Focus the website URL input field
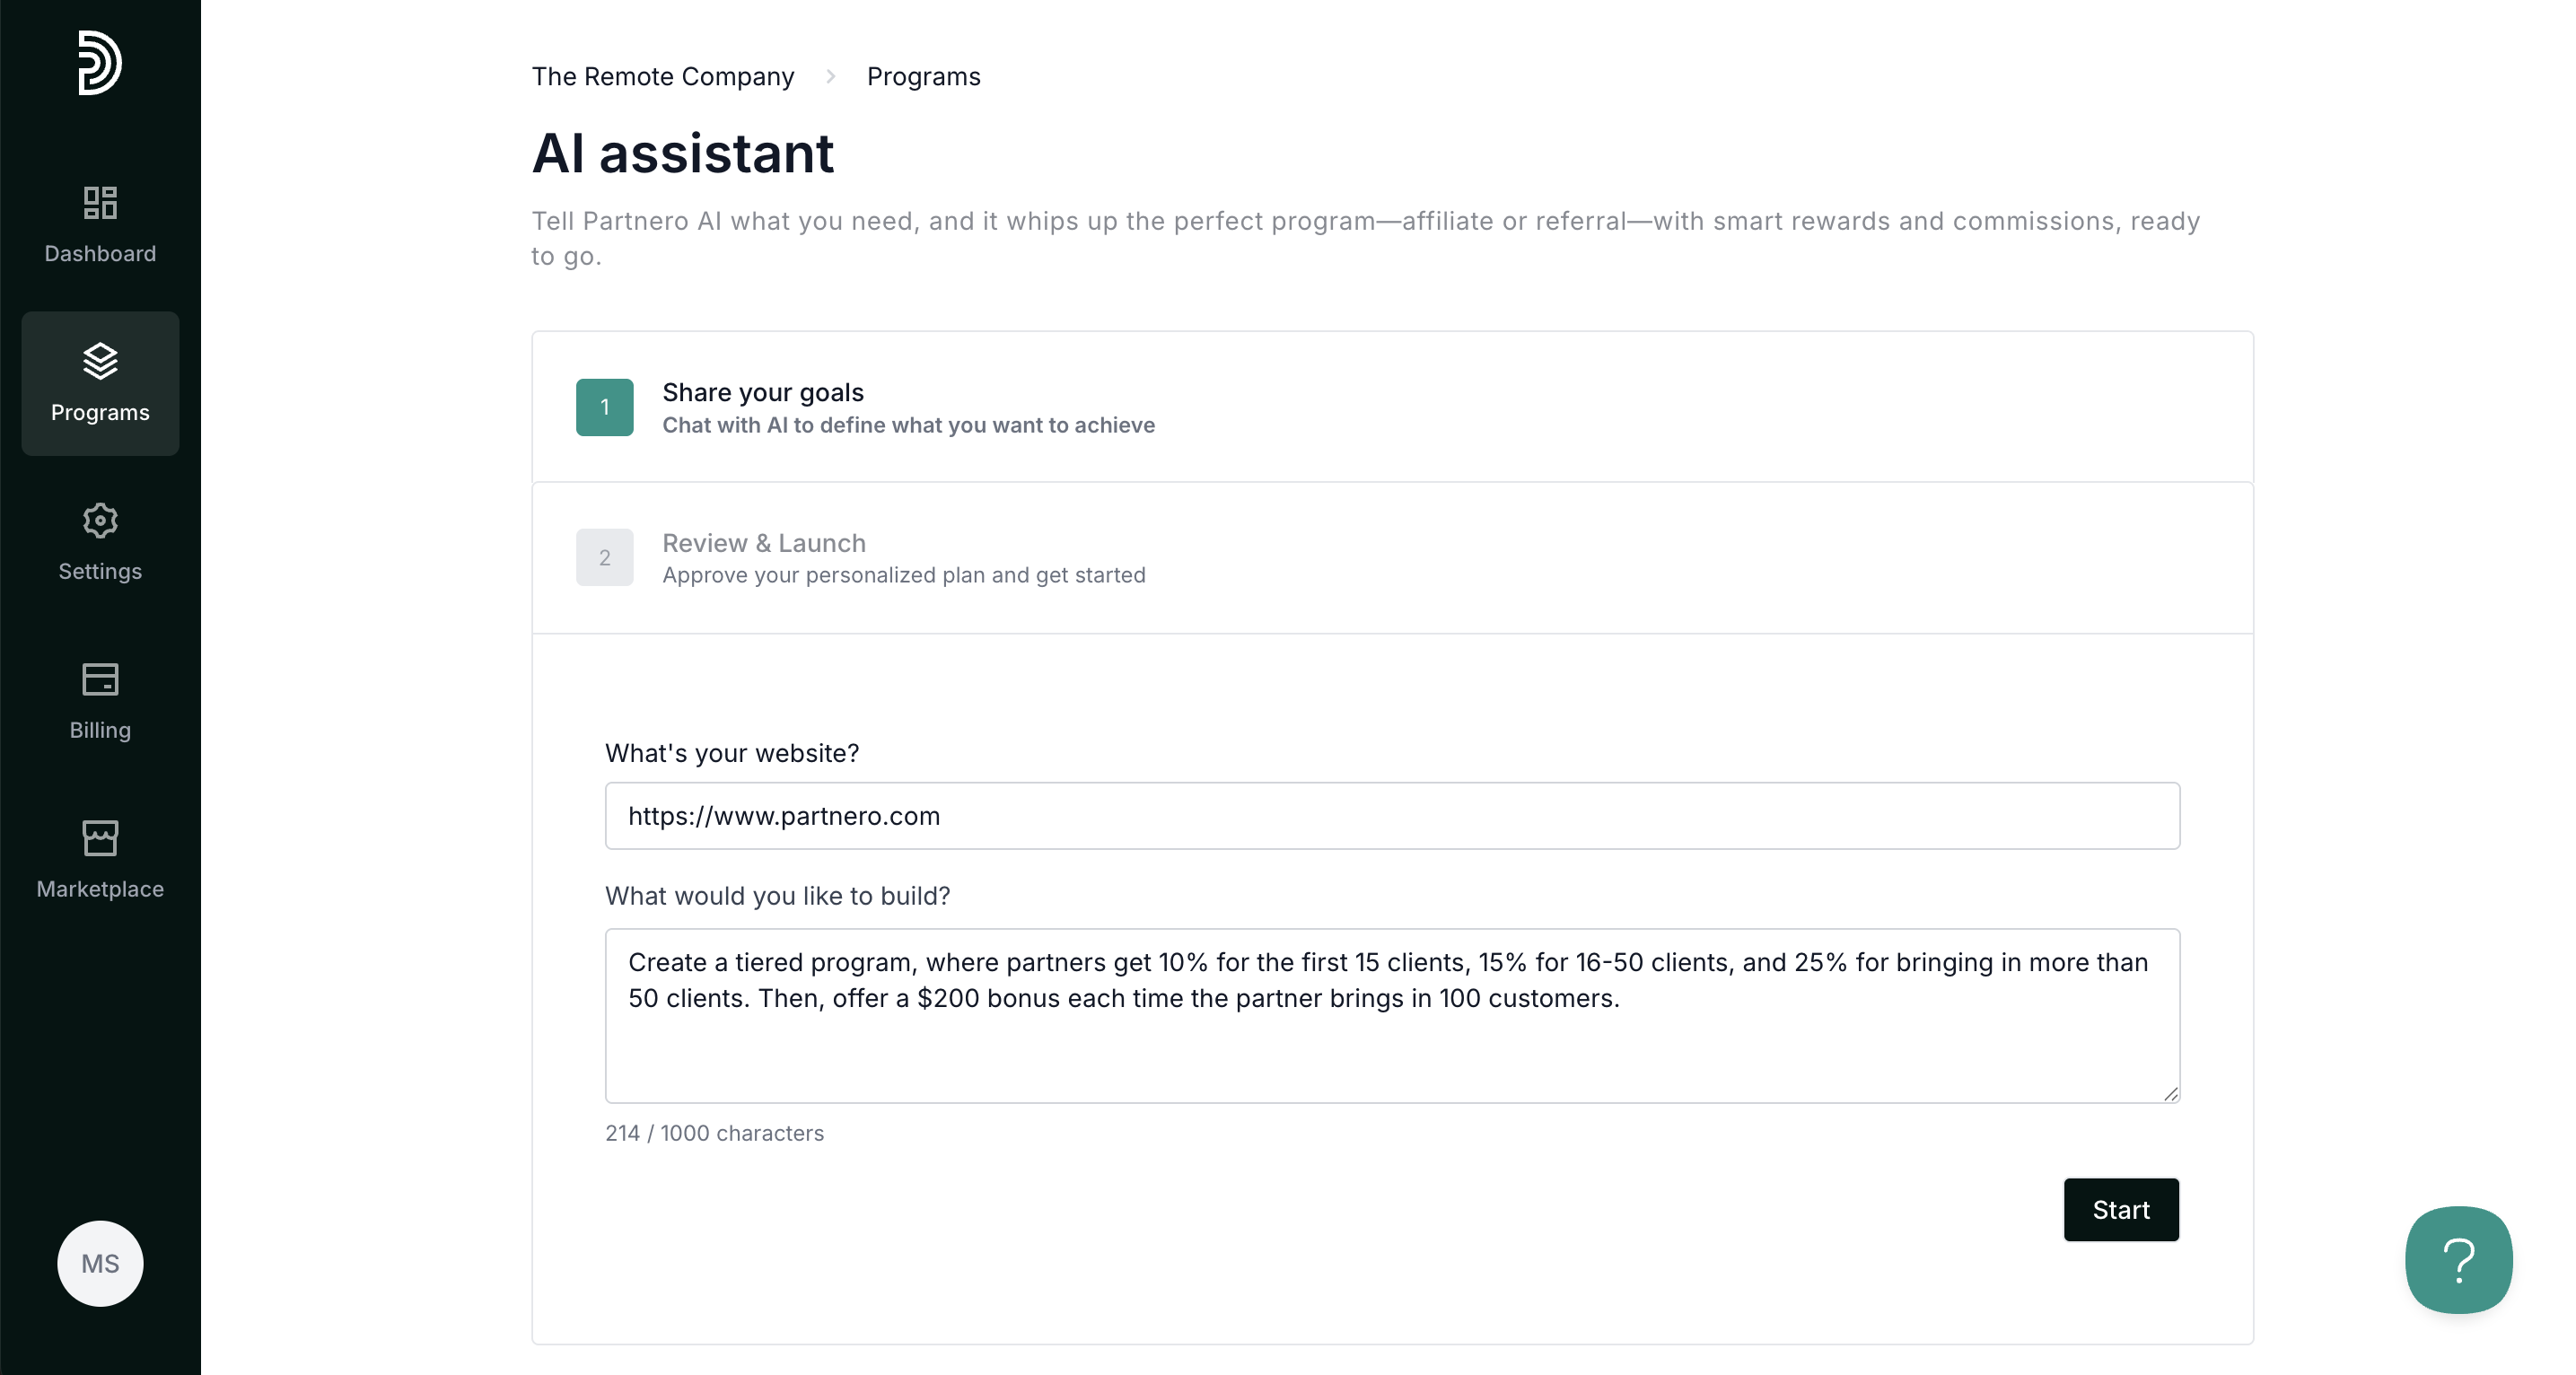Viewport: 2576px width, 1375px height. tap(1392, 816)
